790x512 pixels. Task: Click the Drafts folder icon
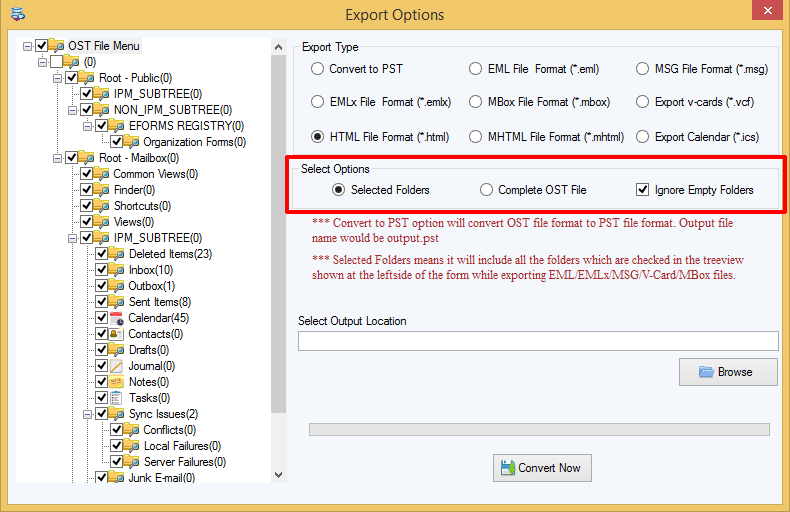click(x=116, y=350)
